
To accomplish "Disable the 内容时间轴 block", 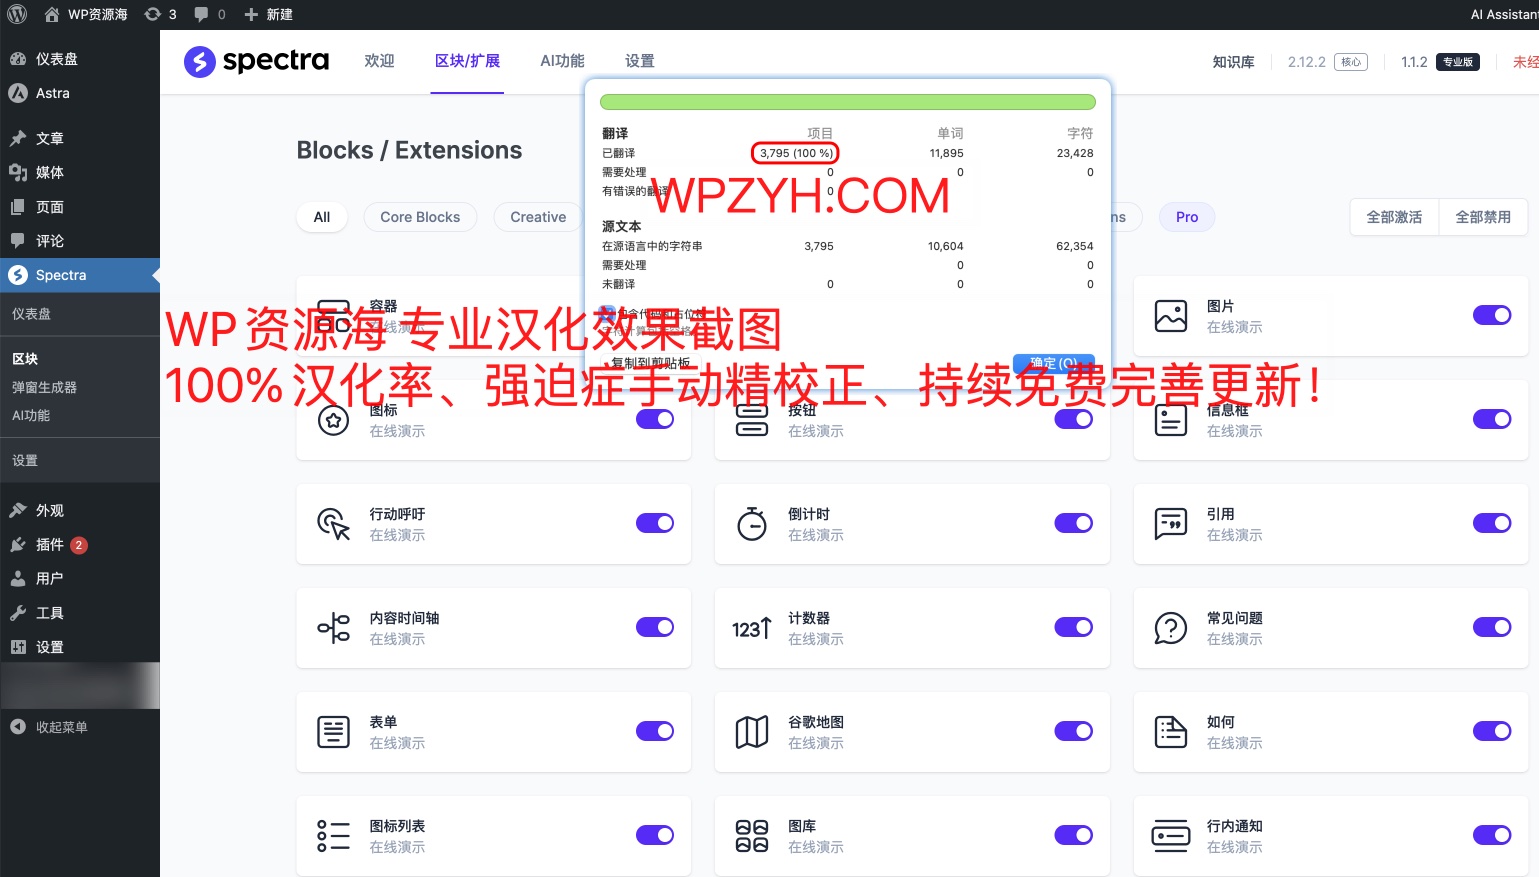I will click(x=655, y=627).
